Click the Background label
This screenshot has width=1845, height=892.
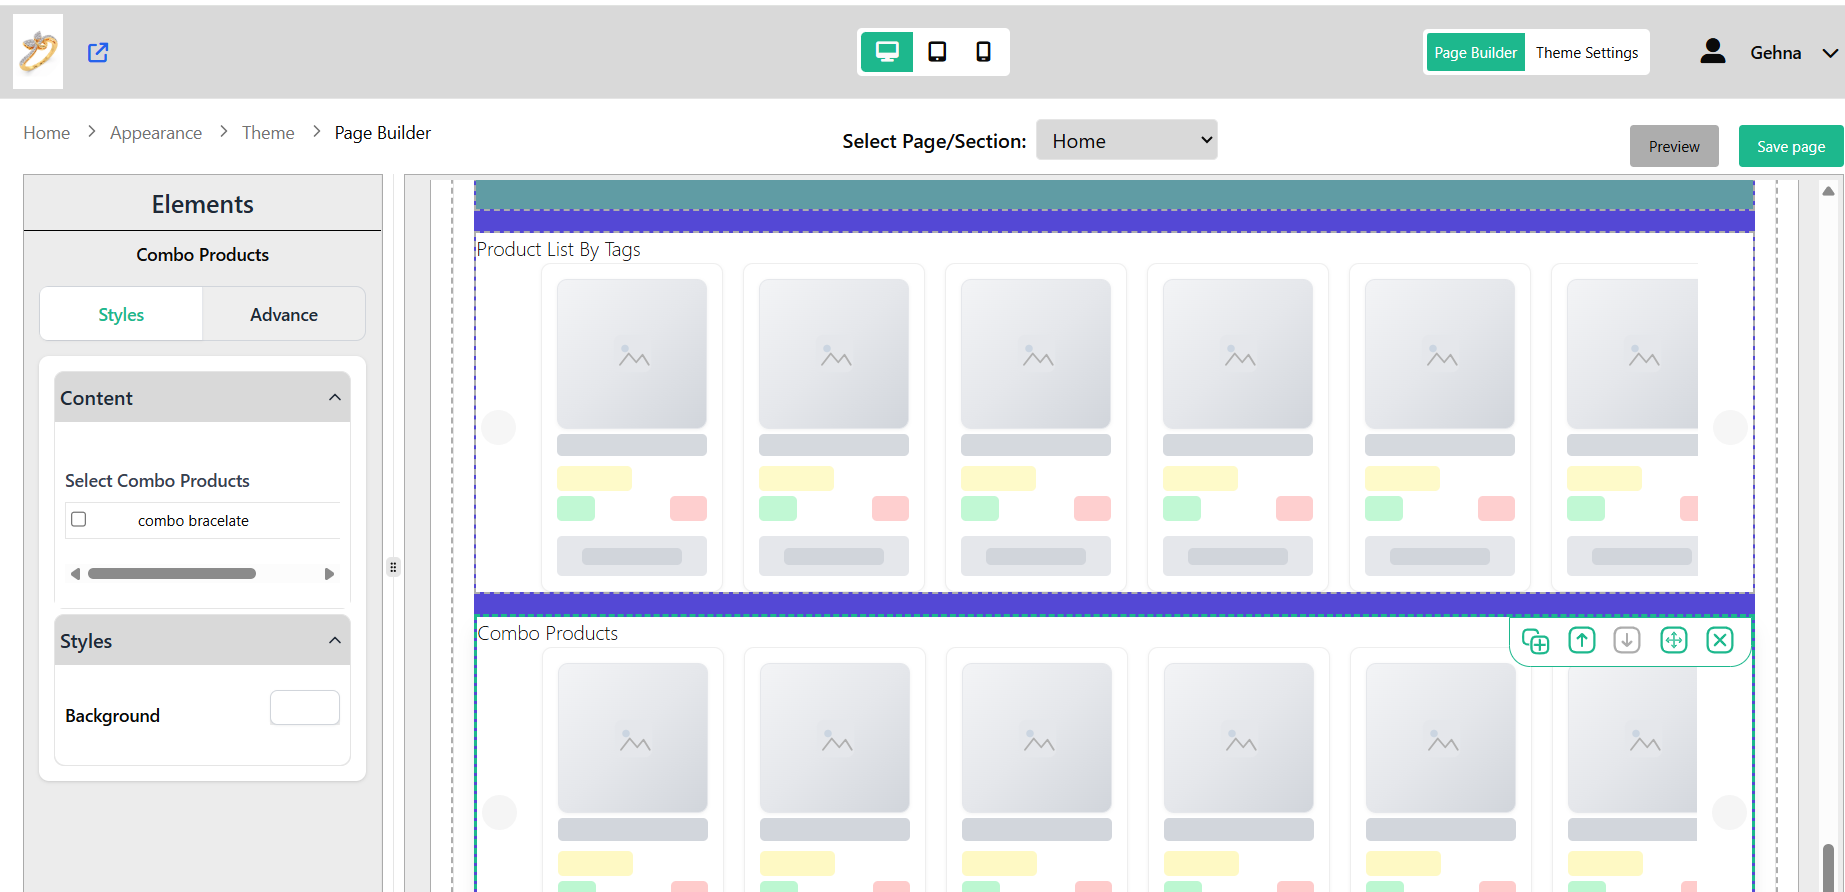pos(112,716)
